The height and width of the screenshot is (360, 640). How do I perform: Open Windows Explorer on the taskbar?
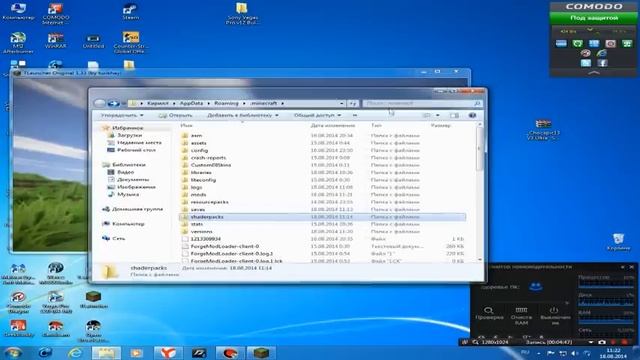106,353
